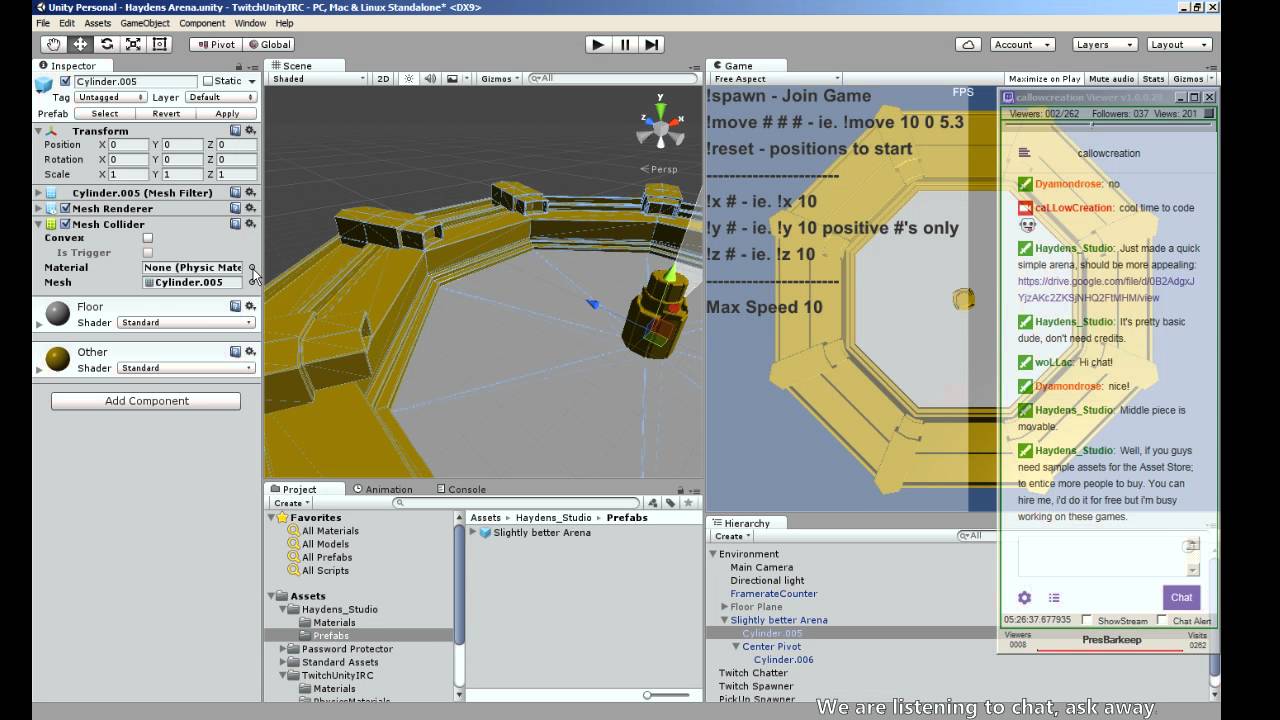Select Slightly better Arena prefab asset

534,532
